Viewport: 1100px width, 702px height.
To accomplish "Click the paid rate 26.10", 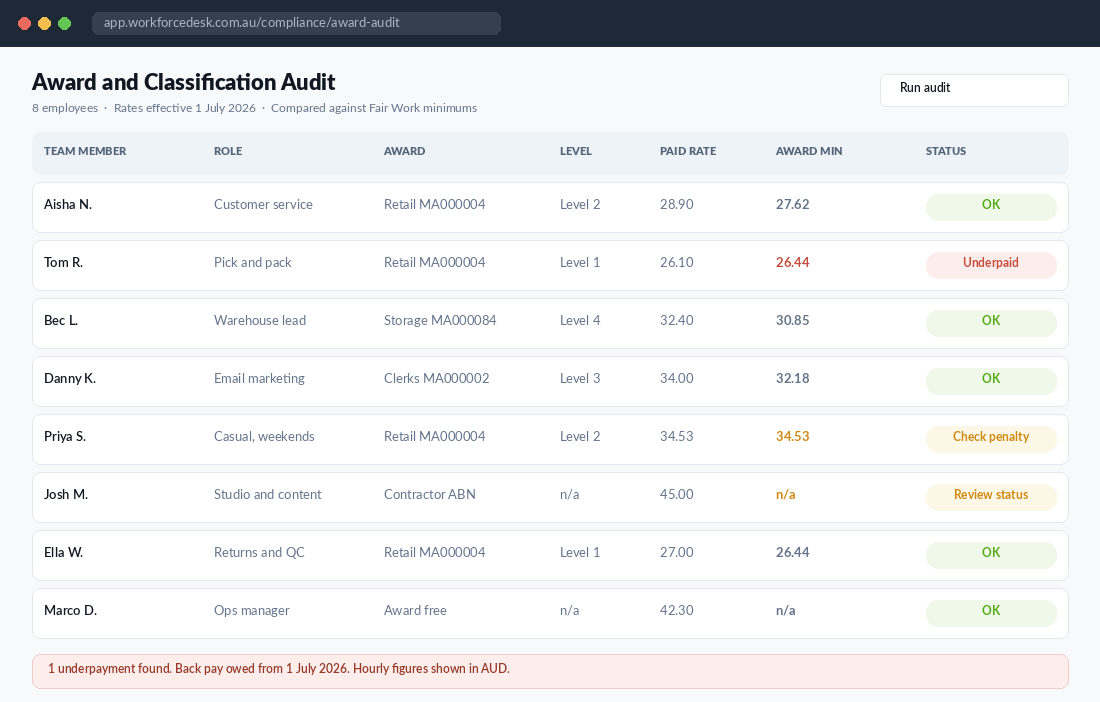I will coord(676,262).
